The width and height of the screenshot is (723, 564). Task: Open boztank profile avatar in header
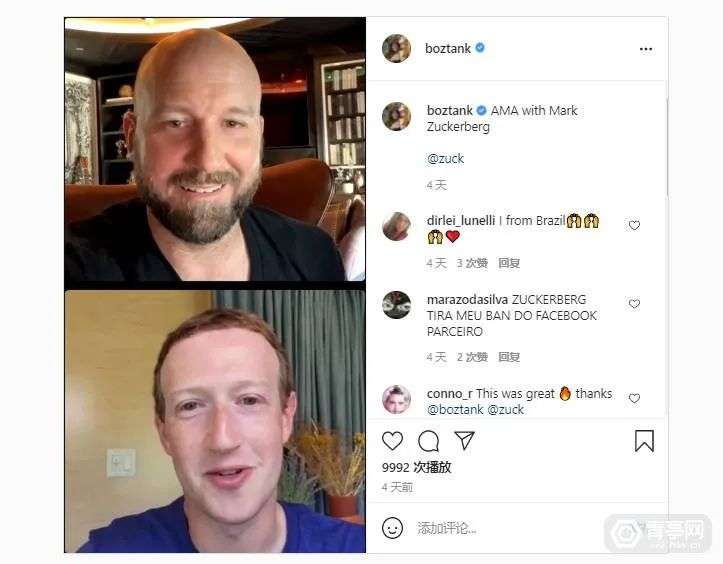(396, 48)
